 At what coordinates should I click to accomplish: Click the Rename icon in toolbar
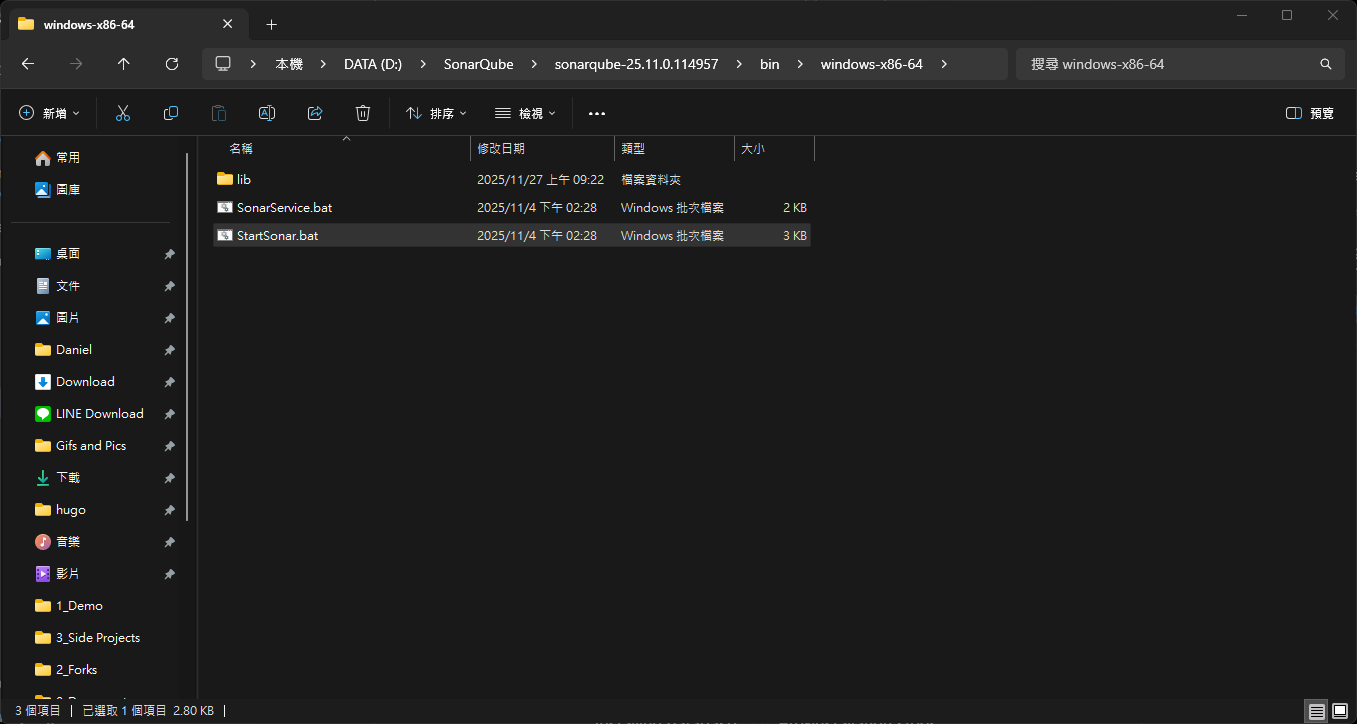pyautogui.click(x=267, y=114)
